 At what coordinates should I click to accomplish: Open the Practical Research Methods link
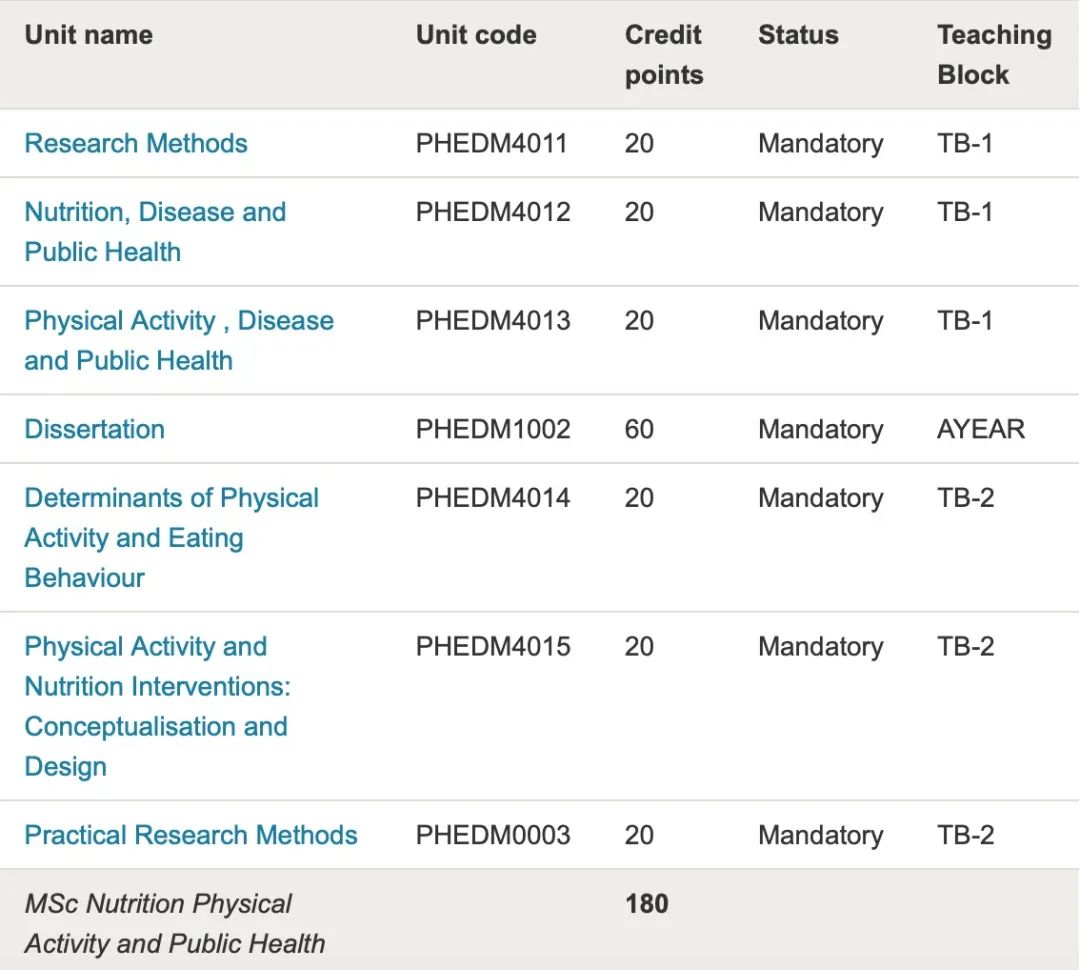(x=191, y=835)
